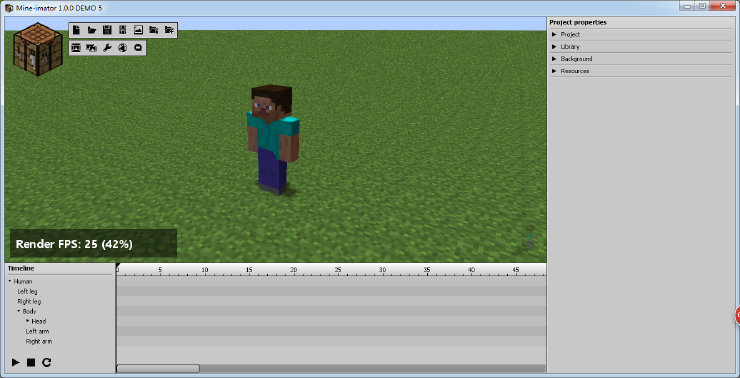
Task: Stop the animation playback
Action: 31,362
